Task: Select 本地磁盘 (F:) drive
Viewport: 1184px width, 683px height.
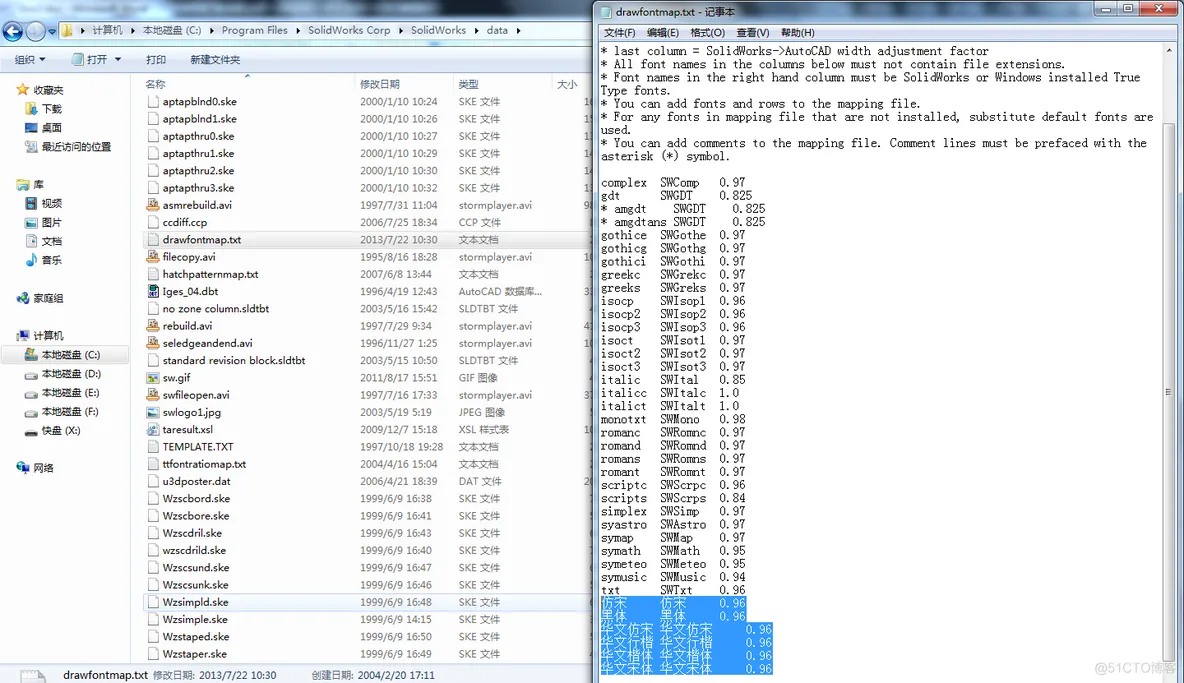Action: tap(70, 411)
